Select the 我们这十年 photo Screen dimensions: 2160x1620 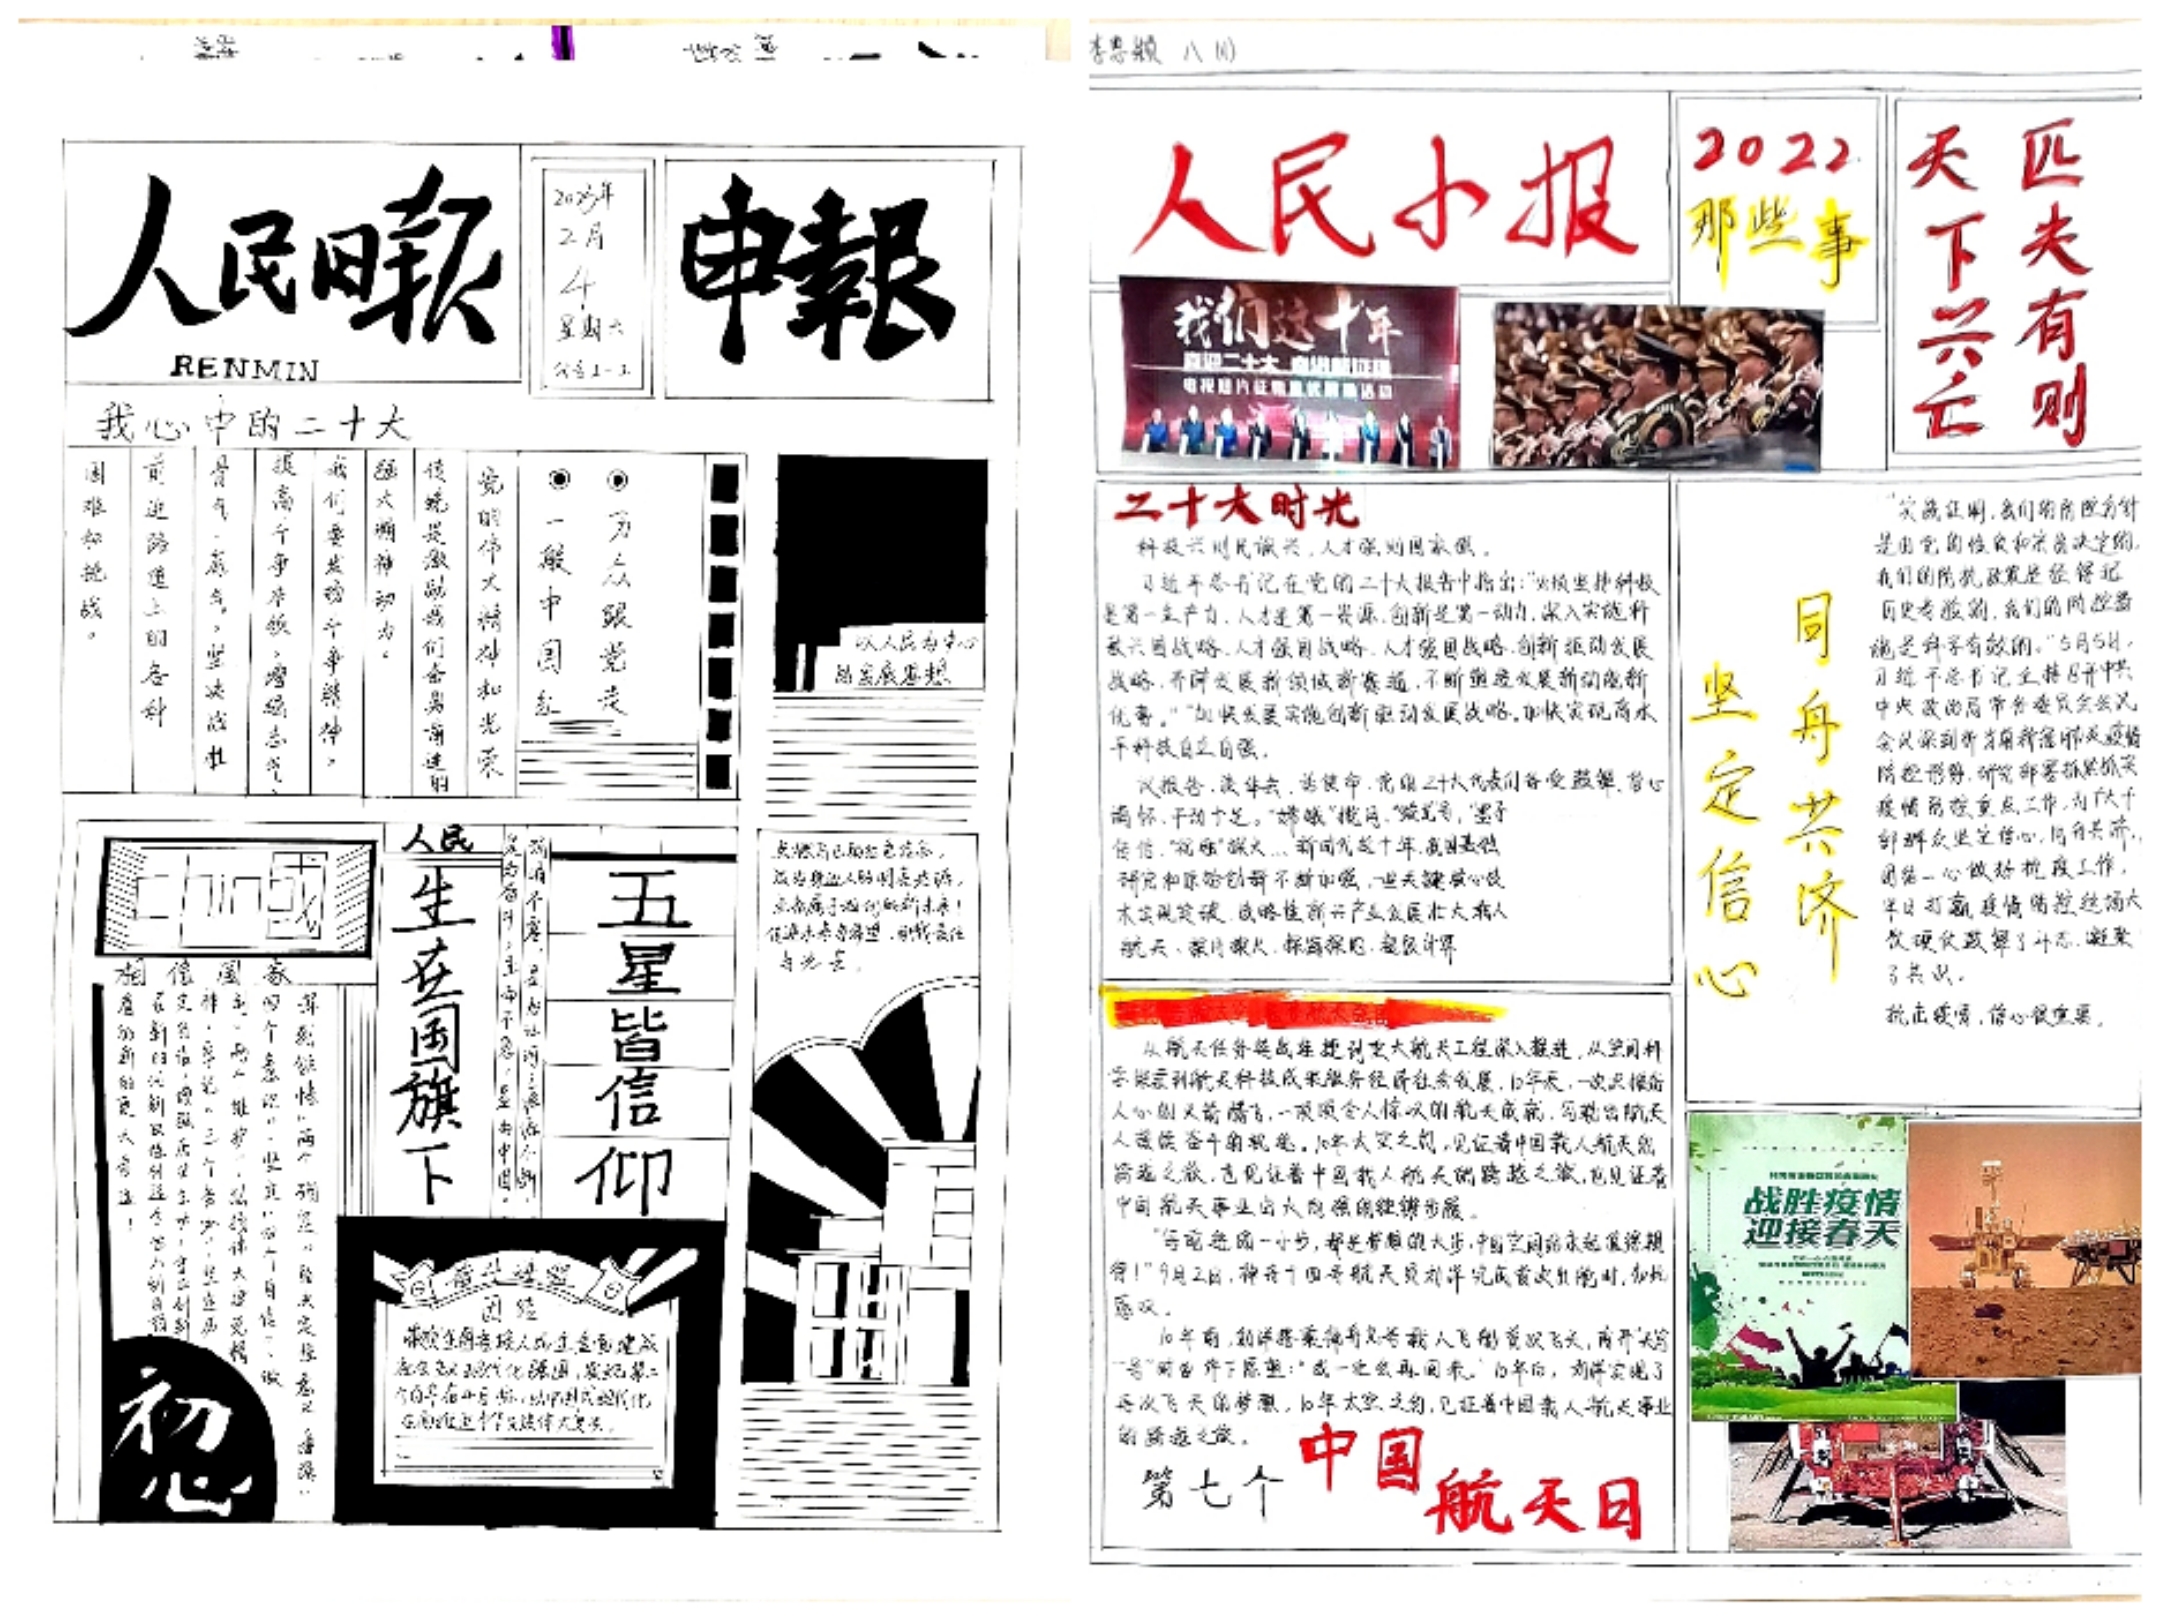[x=1288, y=372]
